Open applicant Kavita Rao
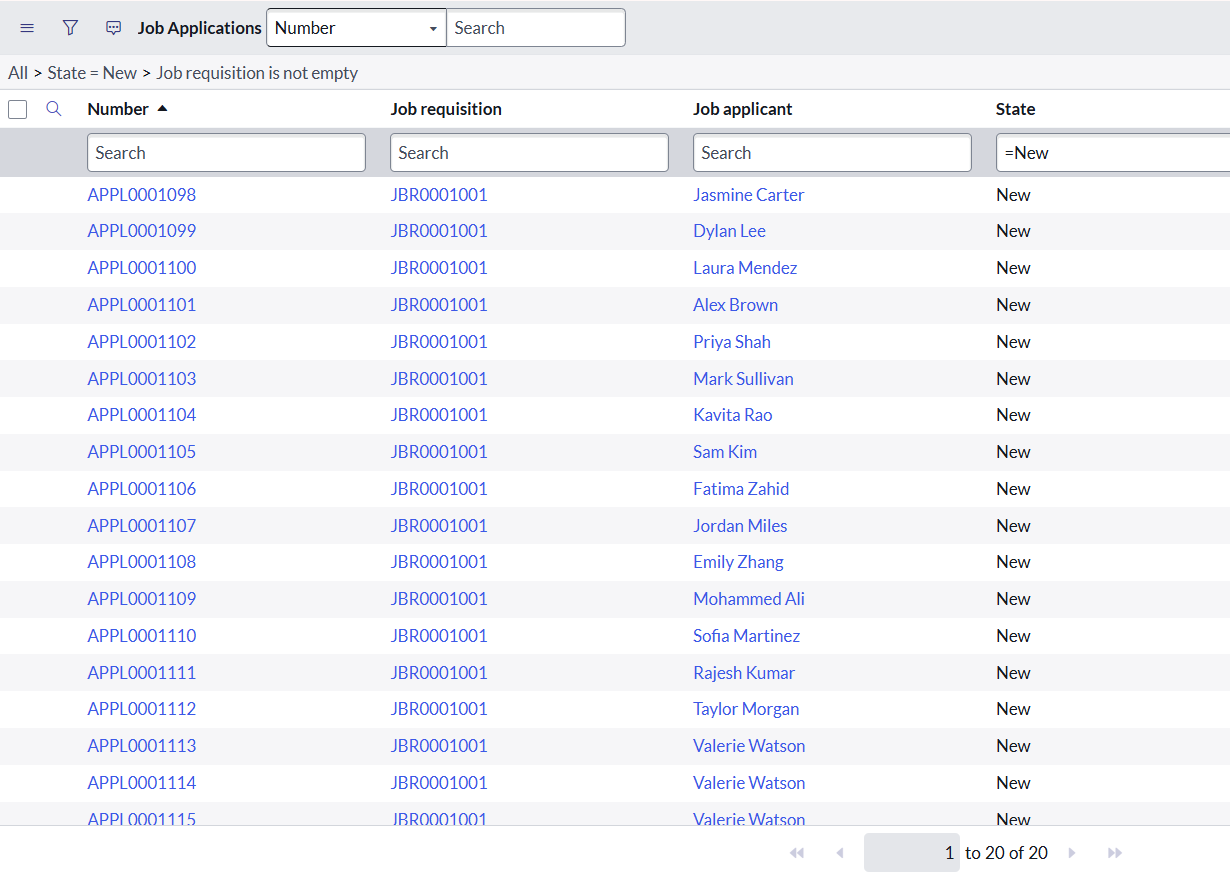Image resolution: width=1230 pixels, height=875 pixels. (733, 415)
